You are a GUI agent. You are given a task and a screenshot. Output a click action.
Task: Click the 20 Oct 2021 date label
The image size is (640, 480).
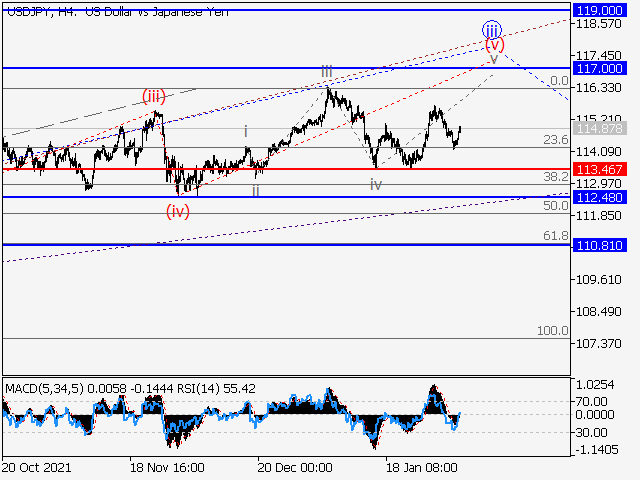[x=36, y=467]
